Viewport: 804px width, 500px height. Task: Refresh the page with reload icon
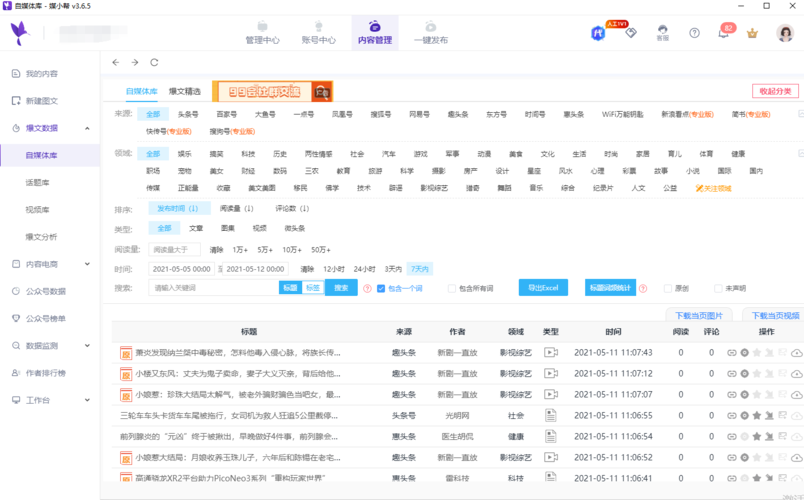coord(154,62)
